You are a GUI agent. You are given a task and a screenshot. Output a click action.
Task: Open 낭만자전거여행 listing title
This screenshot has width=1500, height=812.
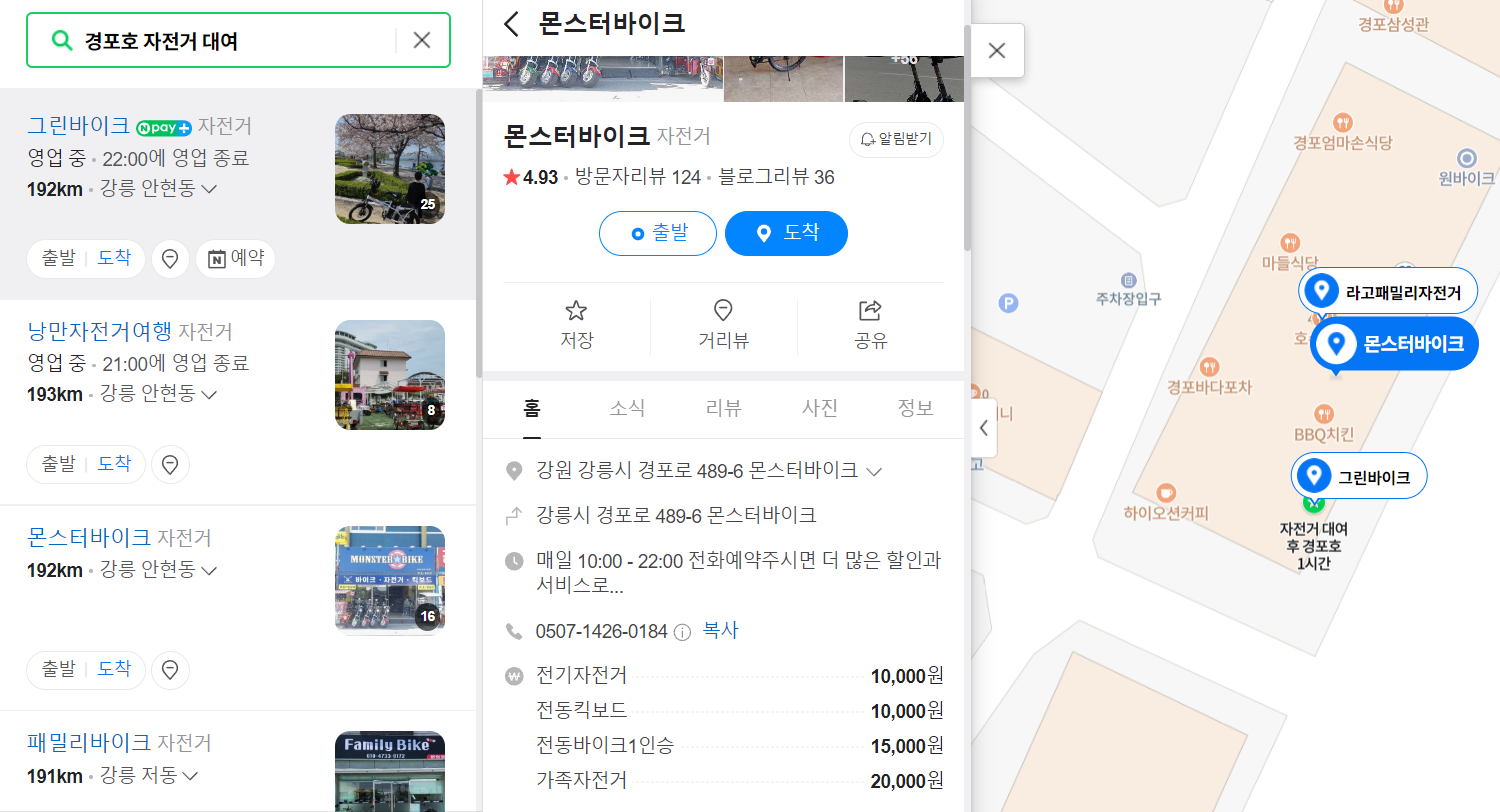point(100,331)
